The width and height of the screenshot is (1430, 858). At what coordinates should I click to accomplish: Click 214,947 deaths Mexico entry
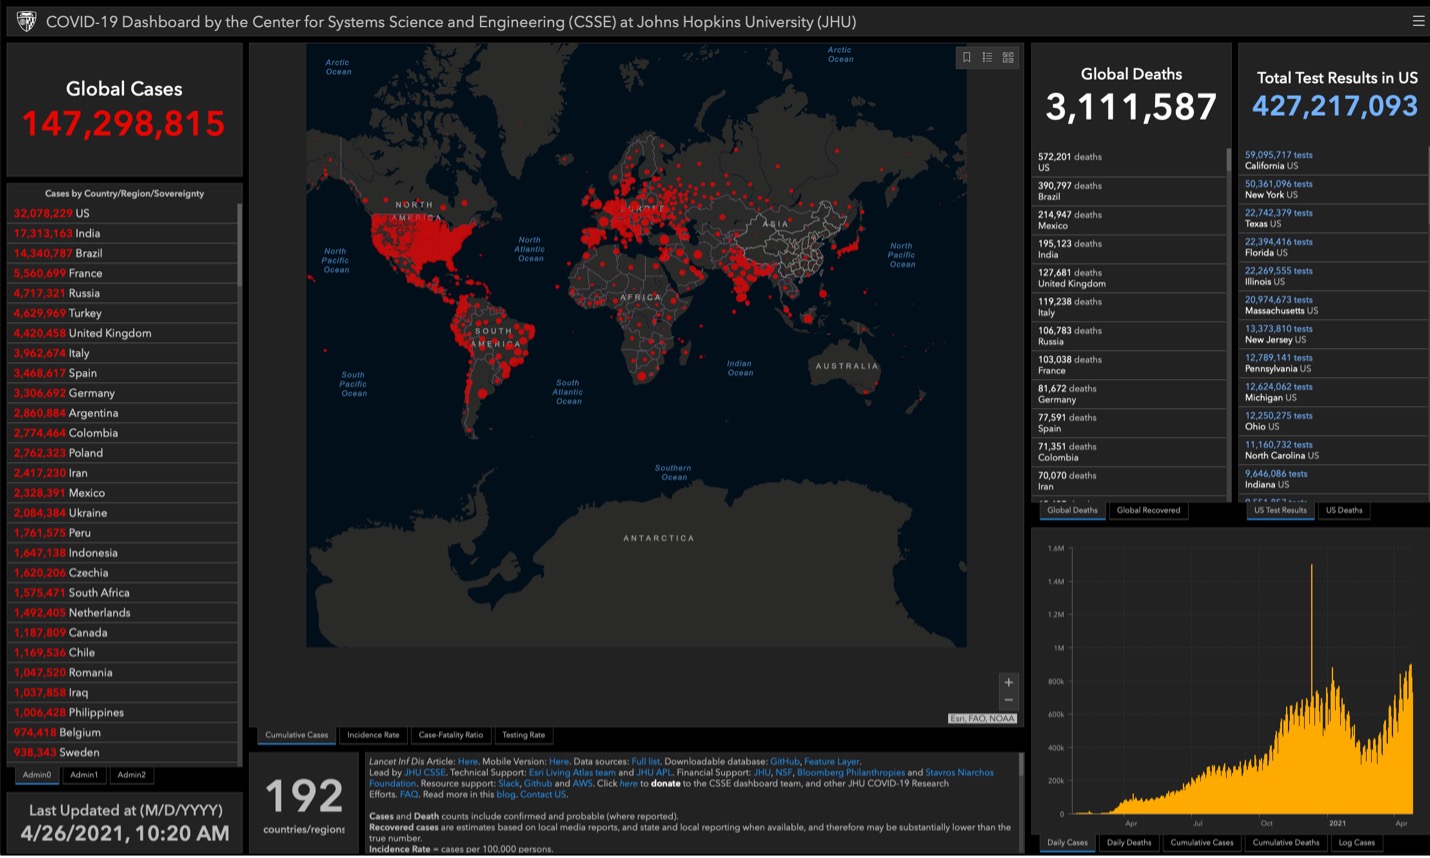point(1129,220)
